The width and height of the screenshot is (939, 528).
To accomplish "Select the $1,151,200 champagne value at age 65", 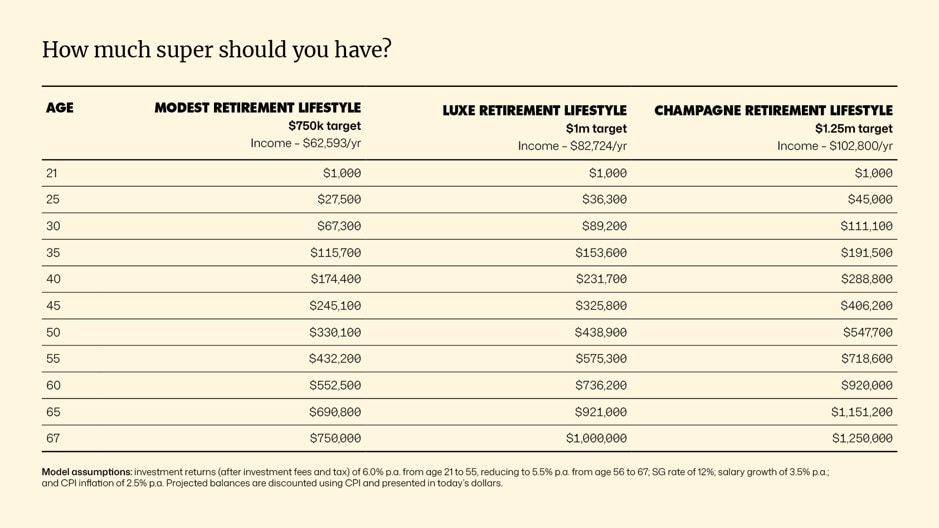I will coord(862,412).
